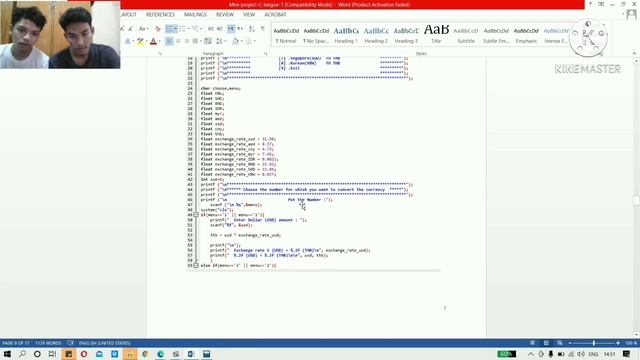
Task: Show hidden system tray icons
Action: click(531, 354)
